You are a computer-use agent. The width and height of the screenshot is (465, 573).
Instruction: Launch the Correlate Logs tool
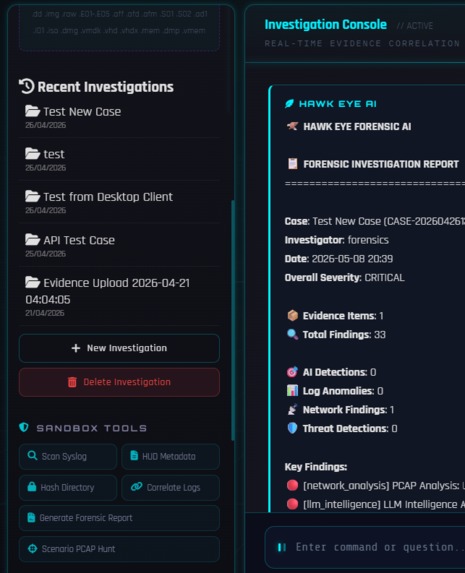point(170,487)
